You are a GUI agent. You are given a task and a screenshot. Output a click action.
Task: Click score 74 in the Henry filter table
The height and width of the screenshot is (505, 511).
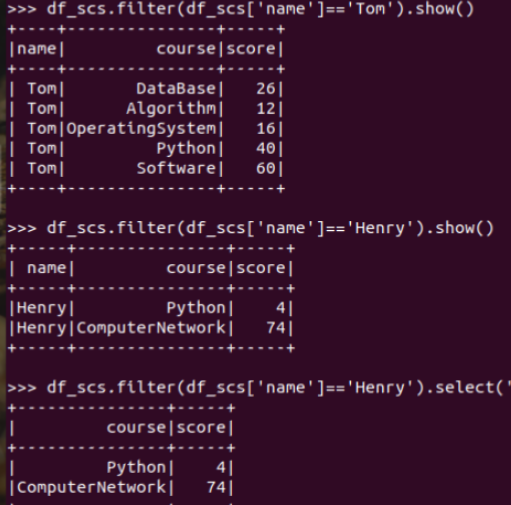[276, 328]
